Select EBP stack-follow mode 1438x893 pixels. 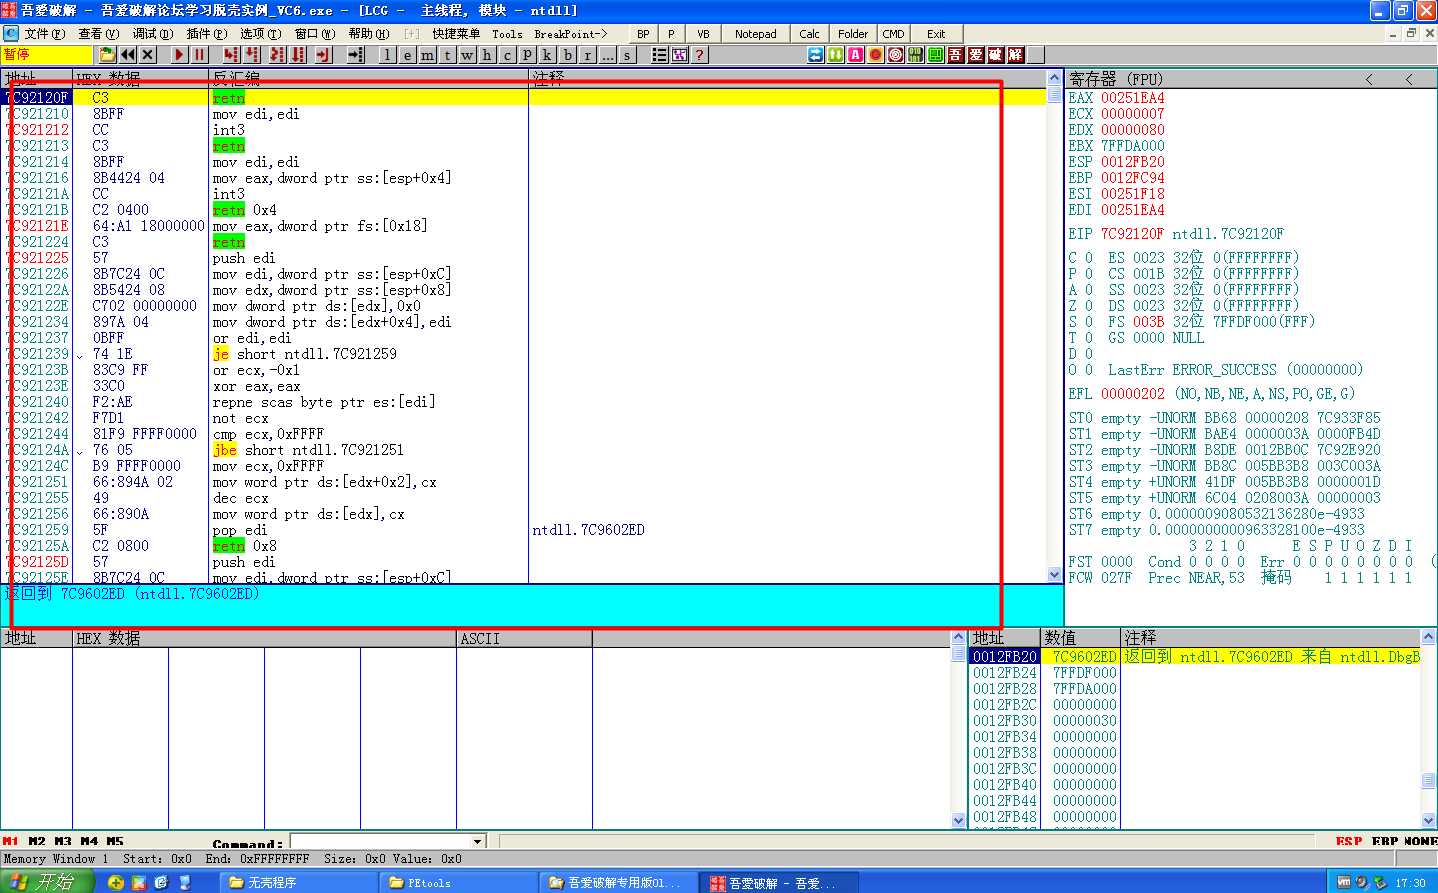click(1385, 841)
